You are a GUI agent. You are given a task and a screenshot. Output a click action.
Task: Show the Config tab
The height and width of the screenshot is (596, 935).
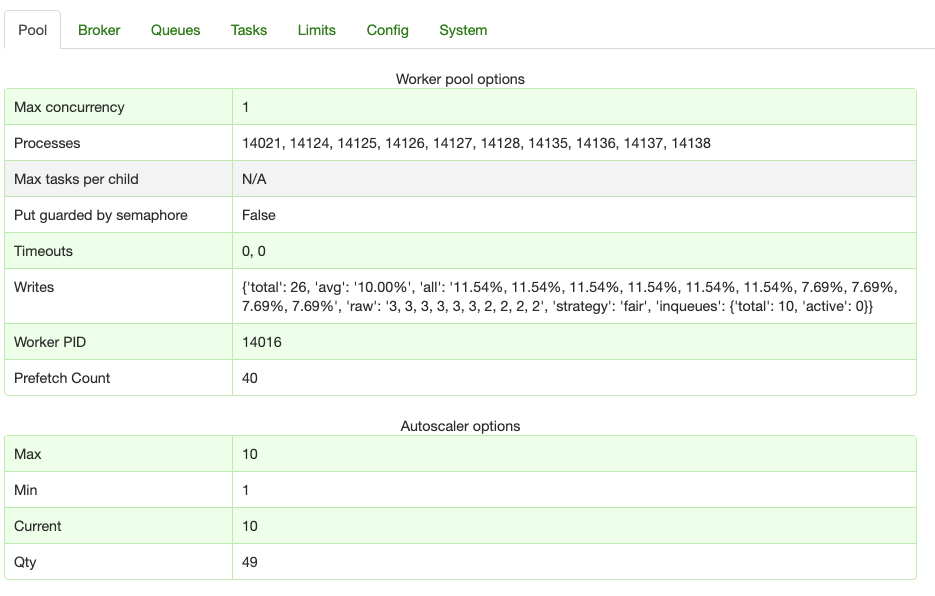click(x=388, y=30)
